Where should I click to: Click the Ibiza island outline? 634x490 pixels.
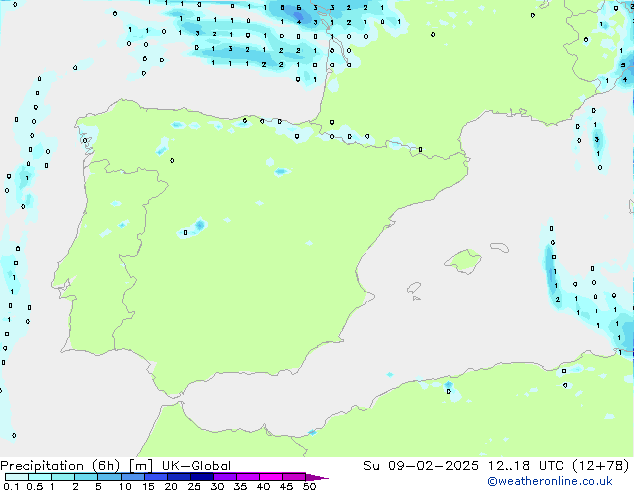[x=414, y=288]
